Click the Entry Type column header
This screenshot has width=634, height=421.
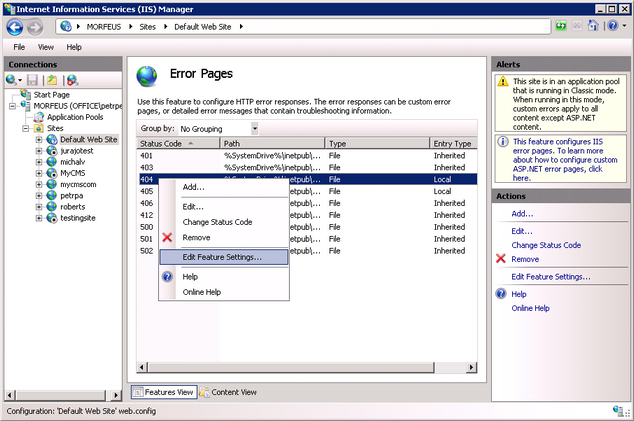(452, 144)
